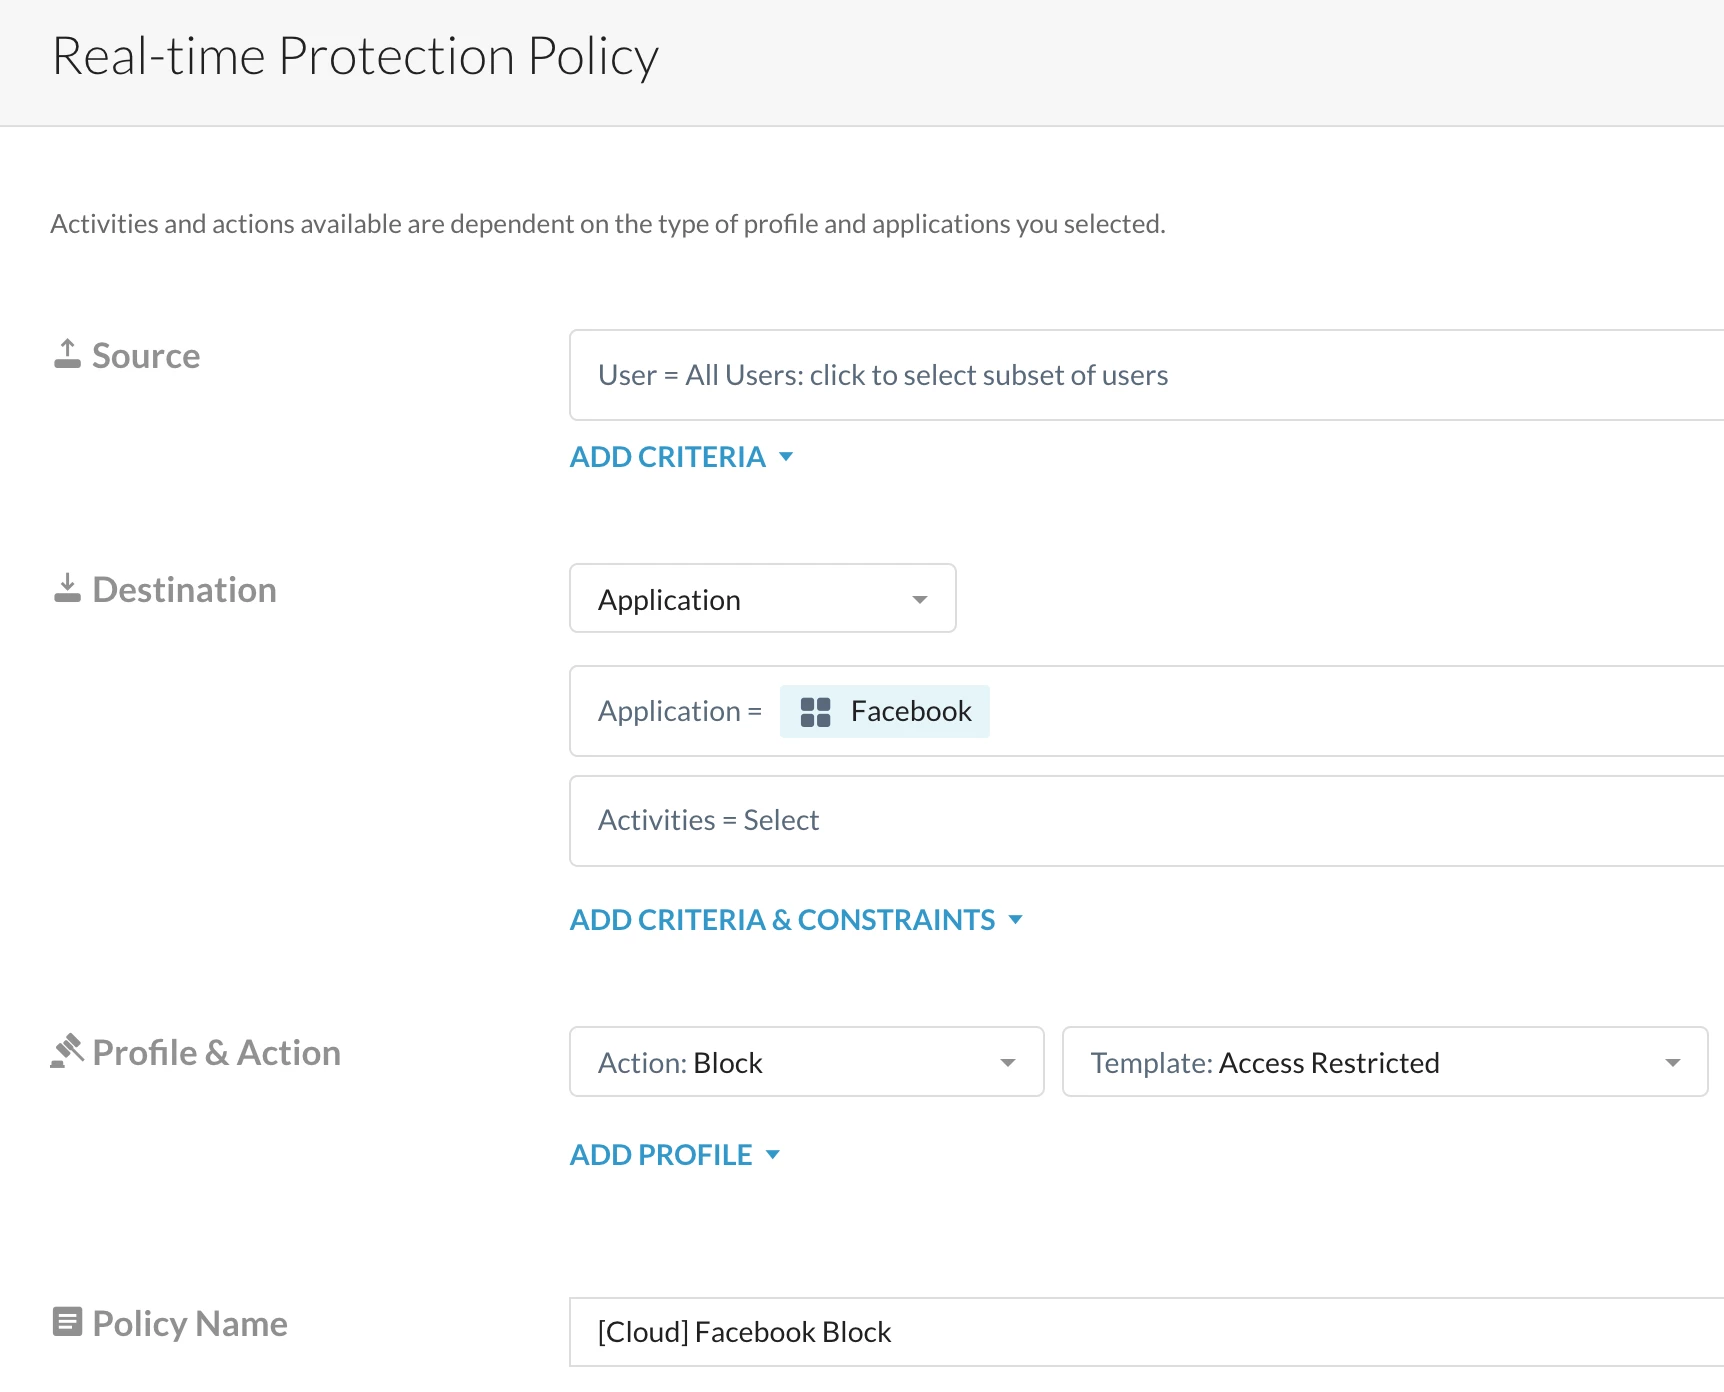
Task: Select the Facebook application tag
Action: click(910, 712)
